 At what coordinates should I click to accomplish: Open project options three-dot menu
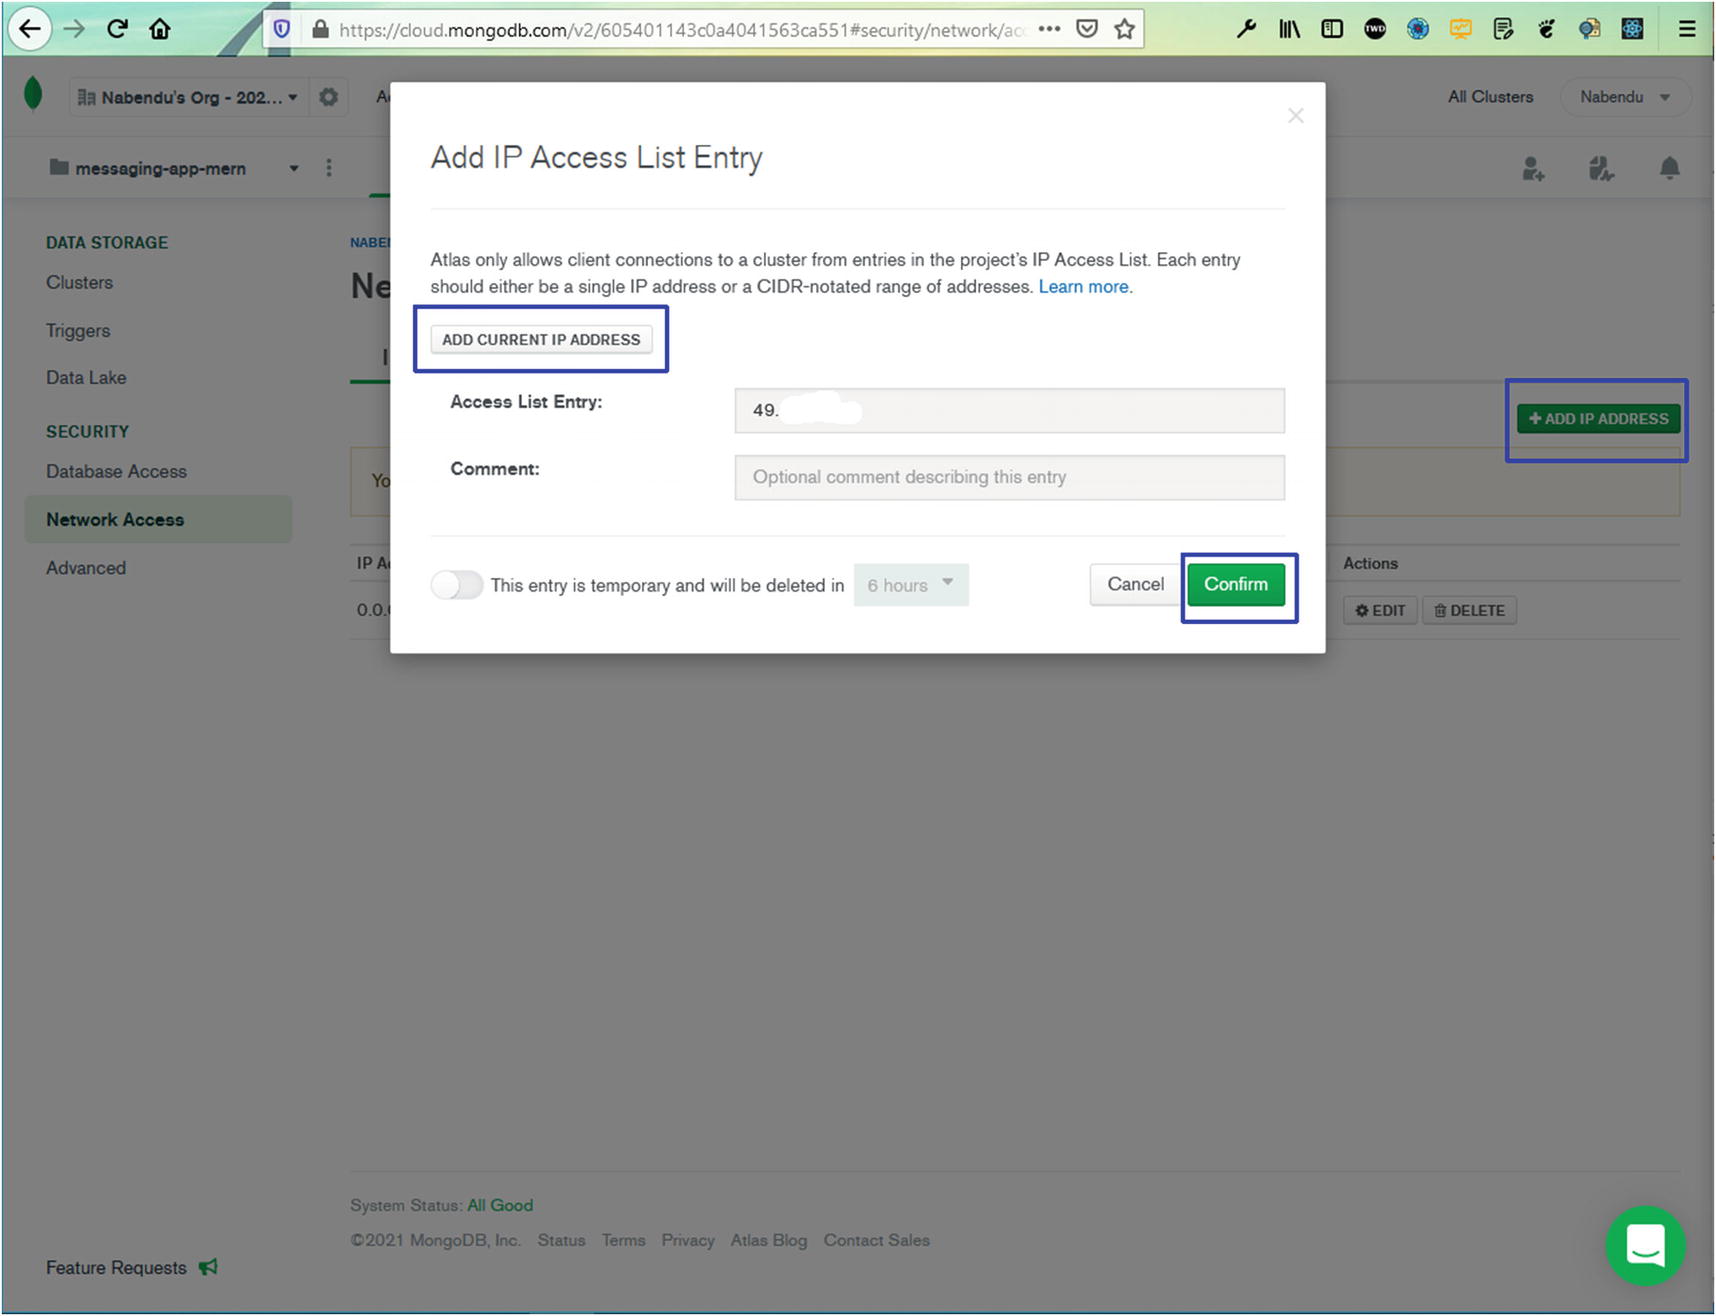(329, 168)
